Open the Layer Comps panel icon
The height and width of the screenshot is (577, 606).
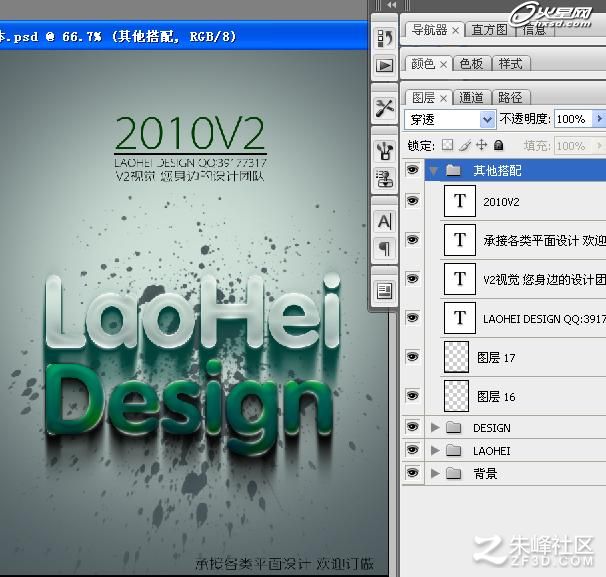click(385, 290)
